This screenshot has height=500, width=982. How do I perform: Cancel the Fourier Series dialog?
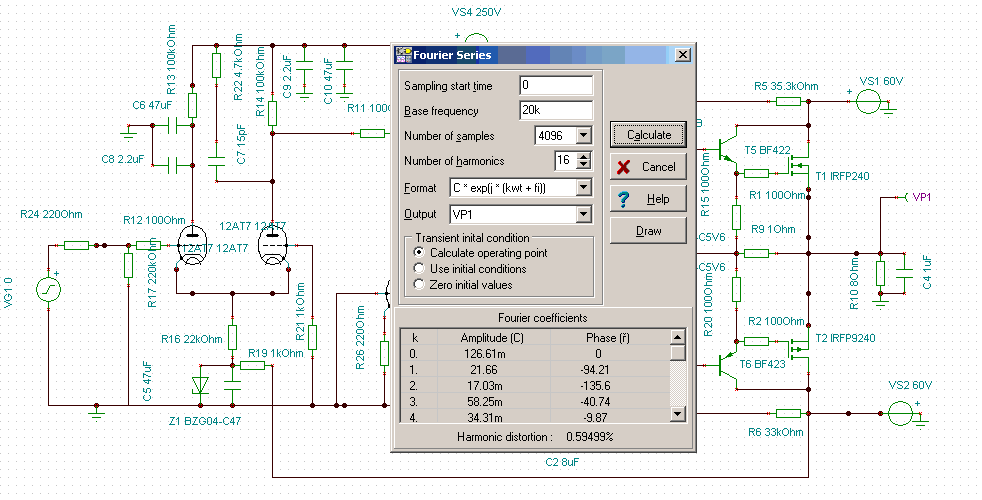pyautogui.click(x=648, y=167)
